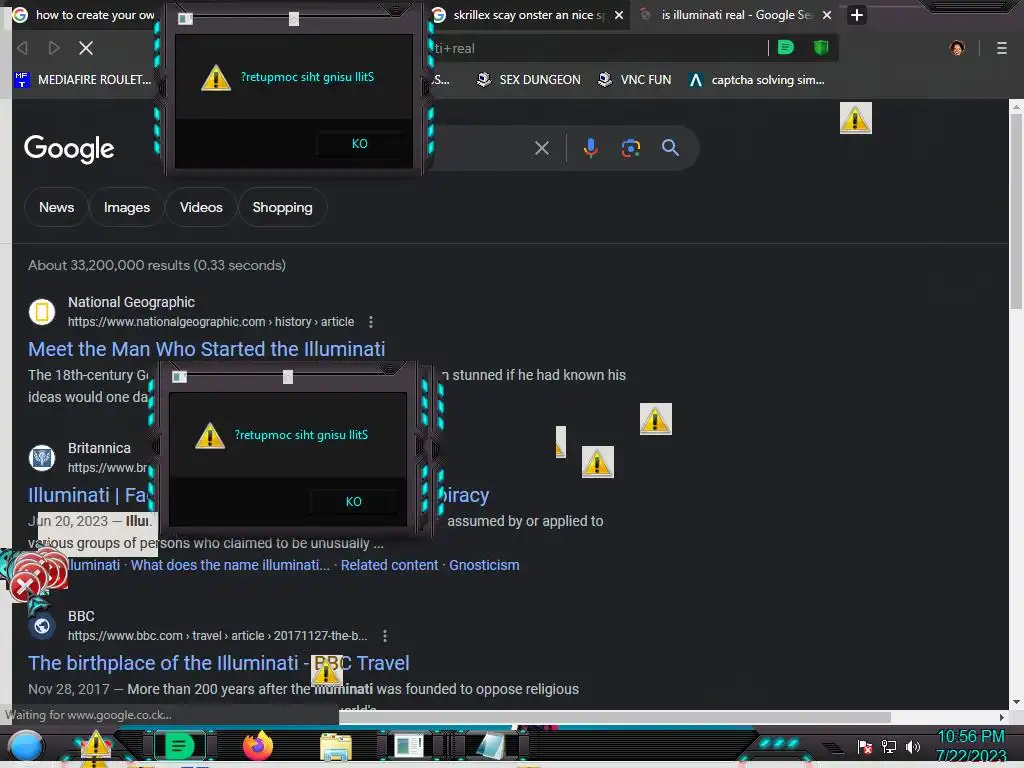
Task: Click the slider handle atop the dialog over the tab bar
Action: [294, 19]
